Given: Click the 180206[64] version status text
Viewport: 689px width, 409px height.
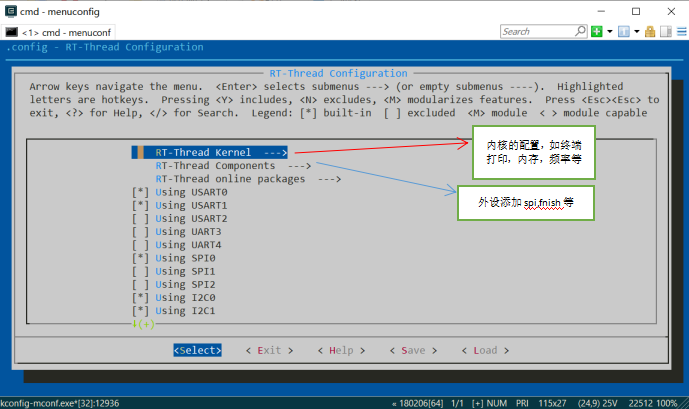Looking at the screenshot, I should coord(417,403).
